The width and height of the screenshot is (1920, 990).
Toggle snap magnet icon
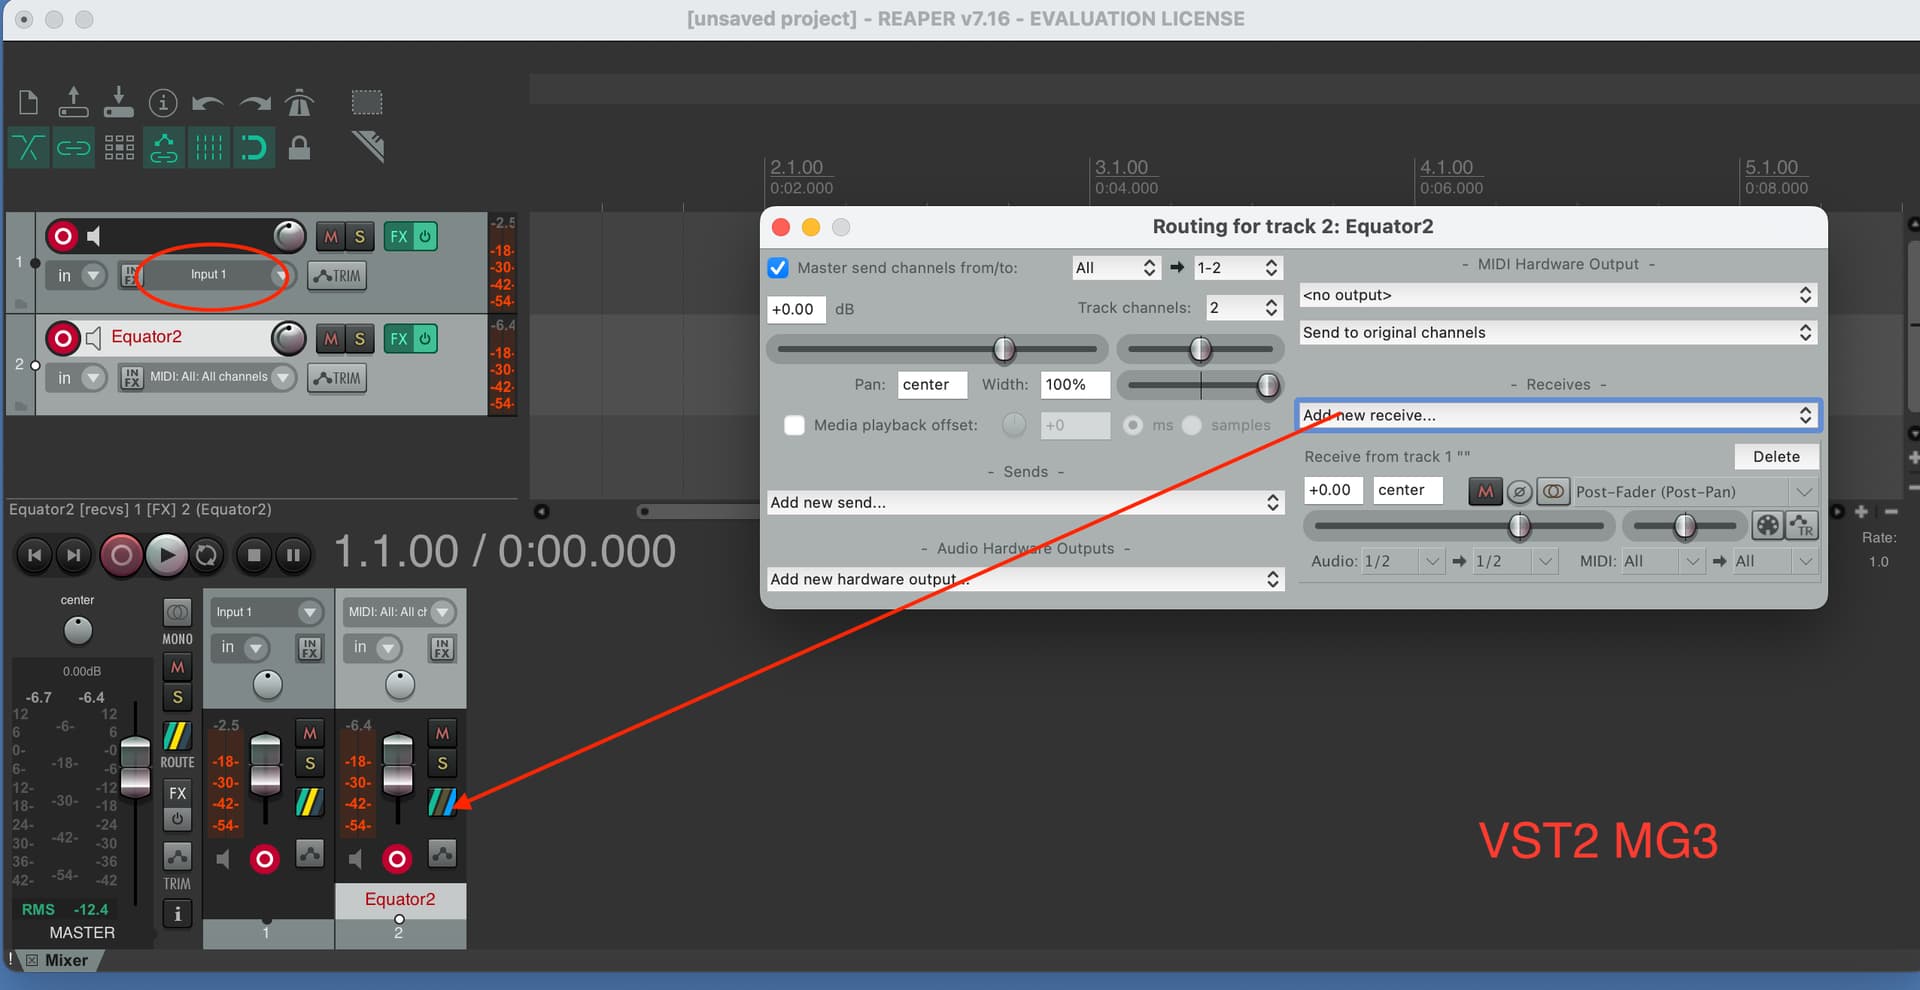[x=254, y=149]
